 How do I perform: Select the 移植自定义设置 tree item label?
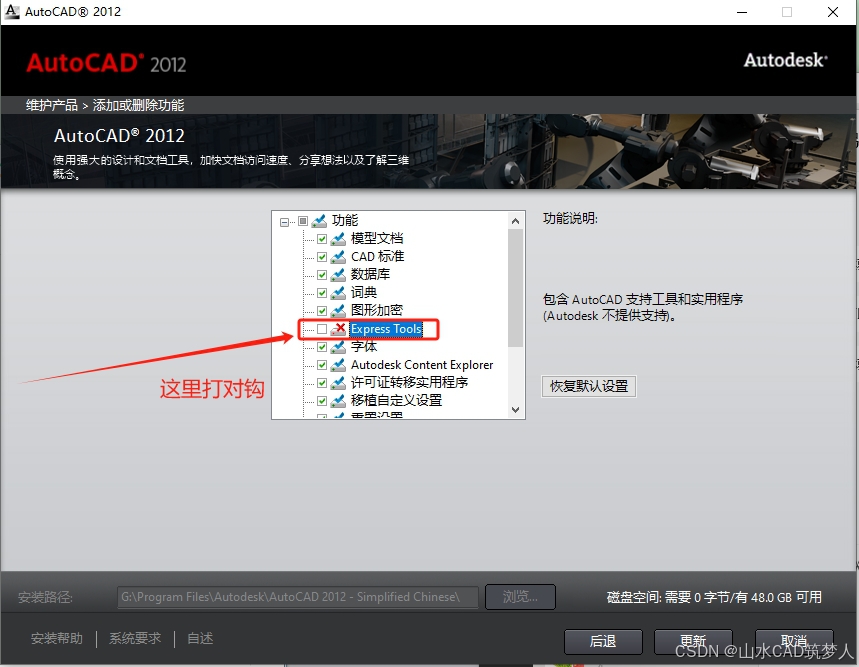pos(396,400)
